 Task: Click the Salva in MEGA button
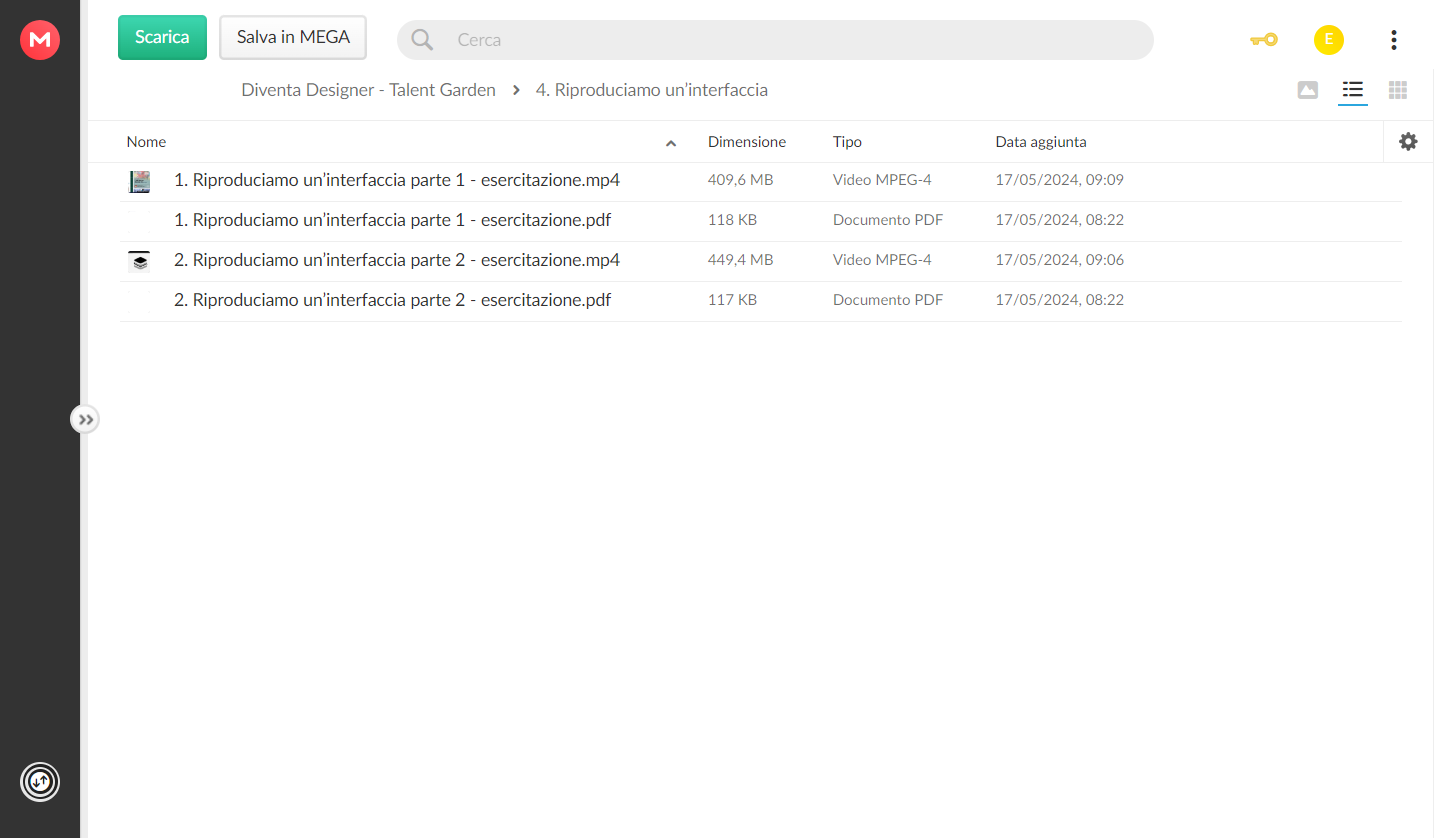(293, 37)
